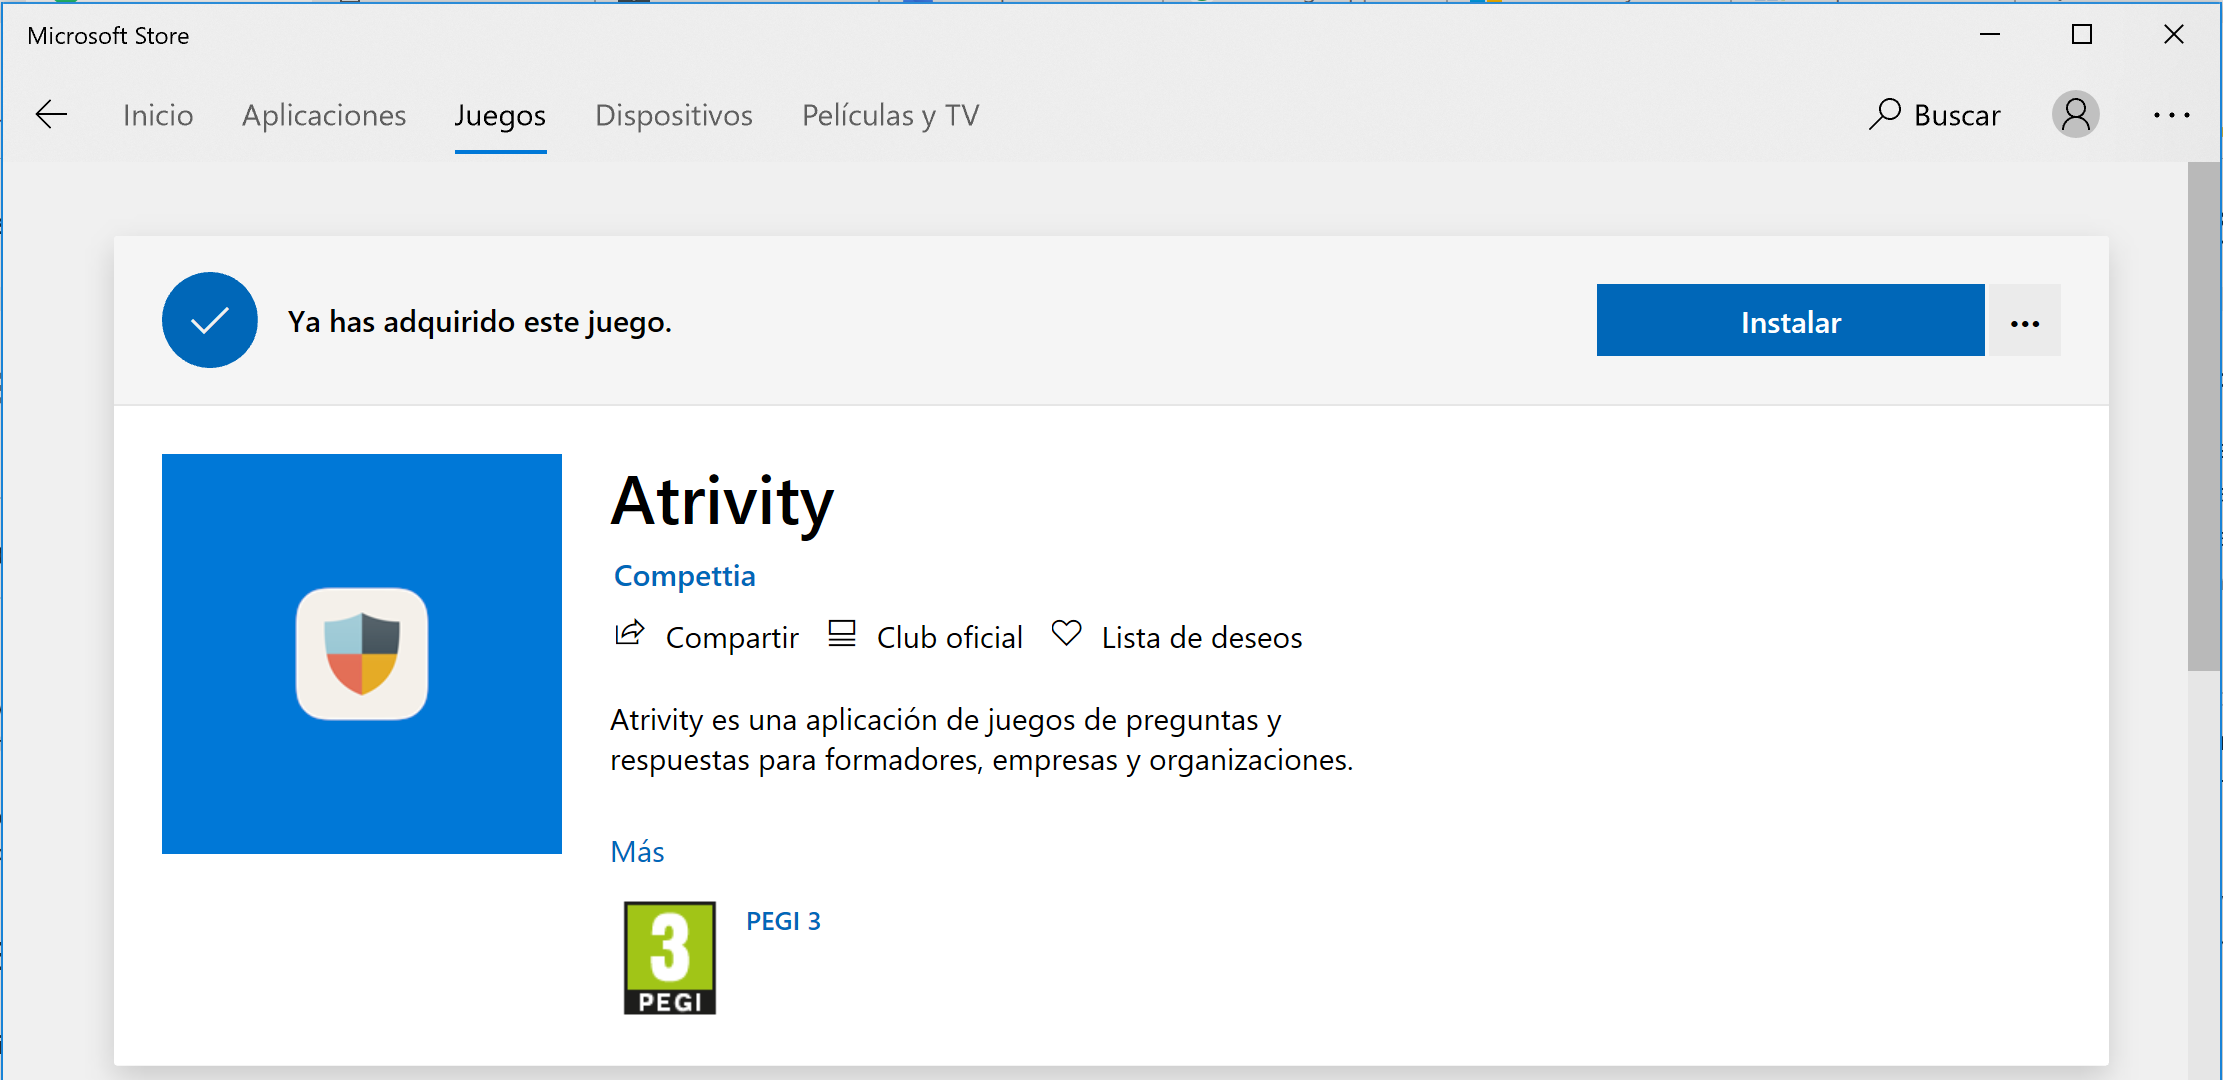2223x1080 pixels.
Task: Click the PEGI 3 rating badge
Action: [669, 957]
